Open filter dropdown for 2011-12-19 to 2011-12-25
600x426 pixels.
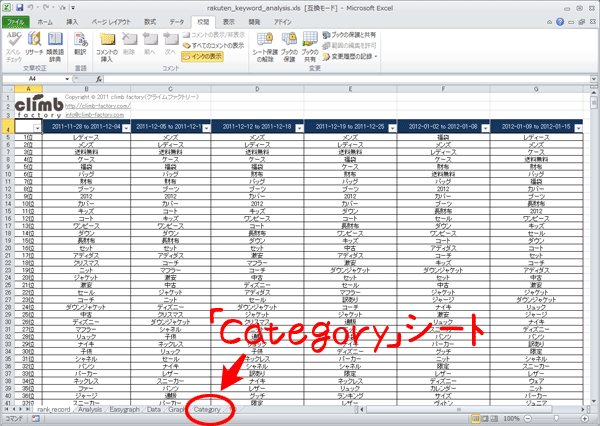point(392,128)
